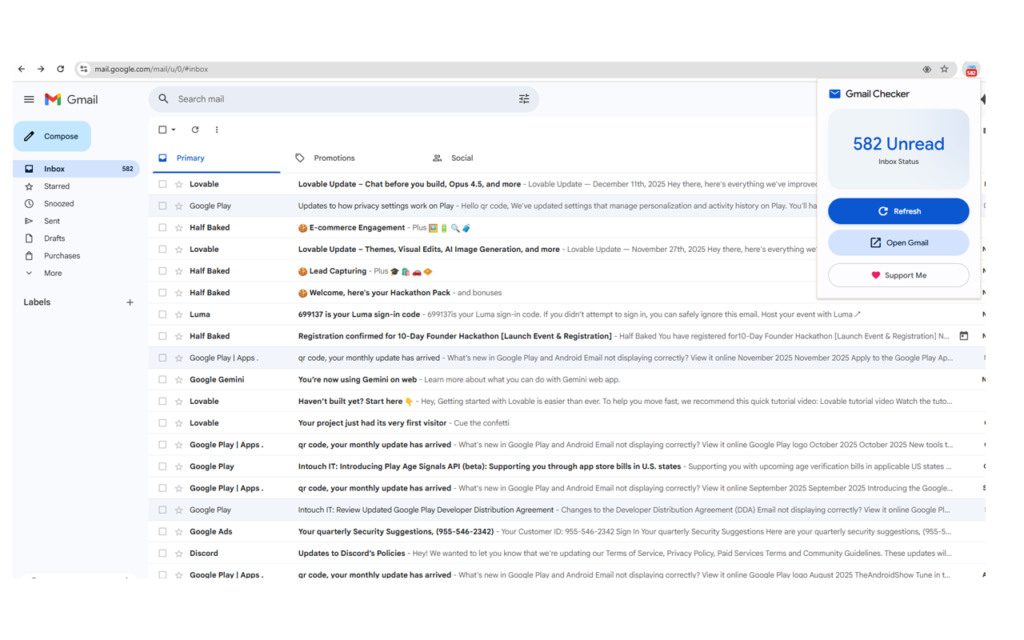The height and width of the screenshot is (640, 1024).
Task: Switch to the Promotions tab
Action: (333, 158)
